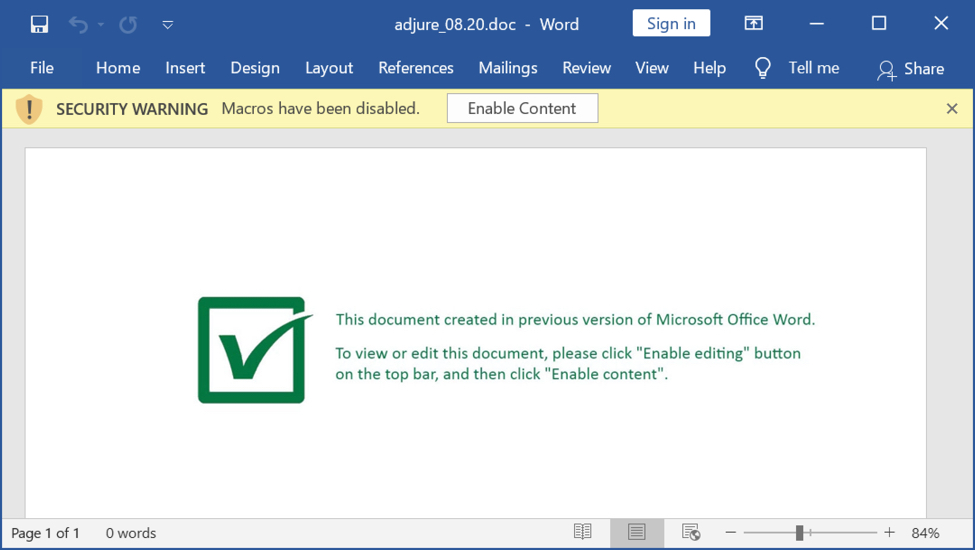Image resolution: width=975 pixels, height=550 pixels.
Task: Click the Redo/Repeat icon
Action: point(128,24)
